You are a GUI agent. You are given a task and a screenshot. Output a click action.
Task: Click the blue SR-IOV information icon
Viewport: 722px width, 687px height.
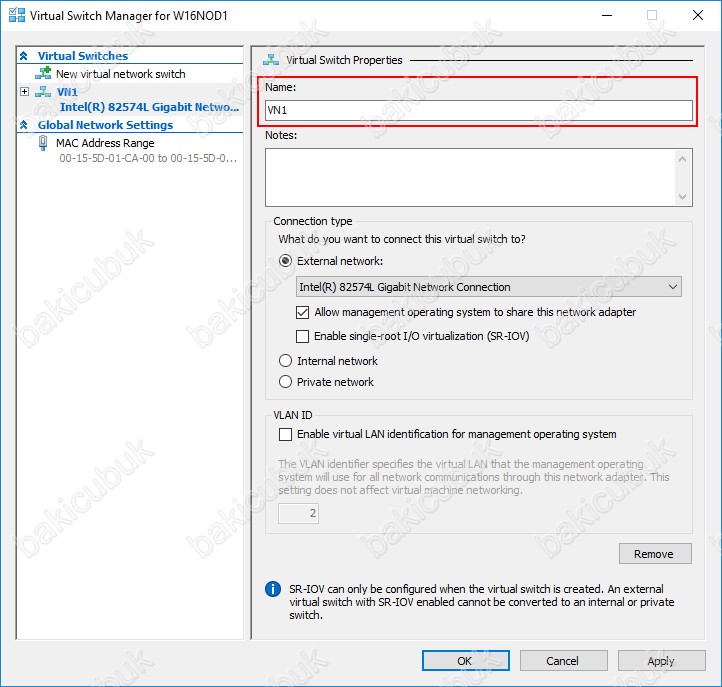[273, 589]
